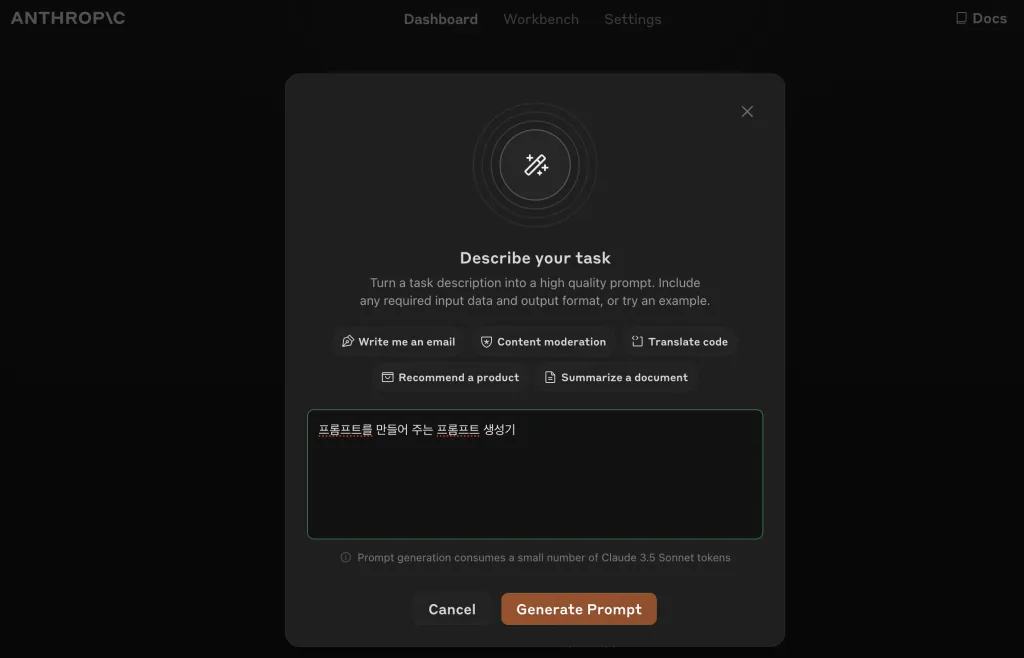Switch to the Settings tab

[633, 20]
